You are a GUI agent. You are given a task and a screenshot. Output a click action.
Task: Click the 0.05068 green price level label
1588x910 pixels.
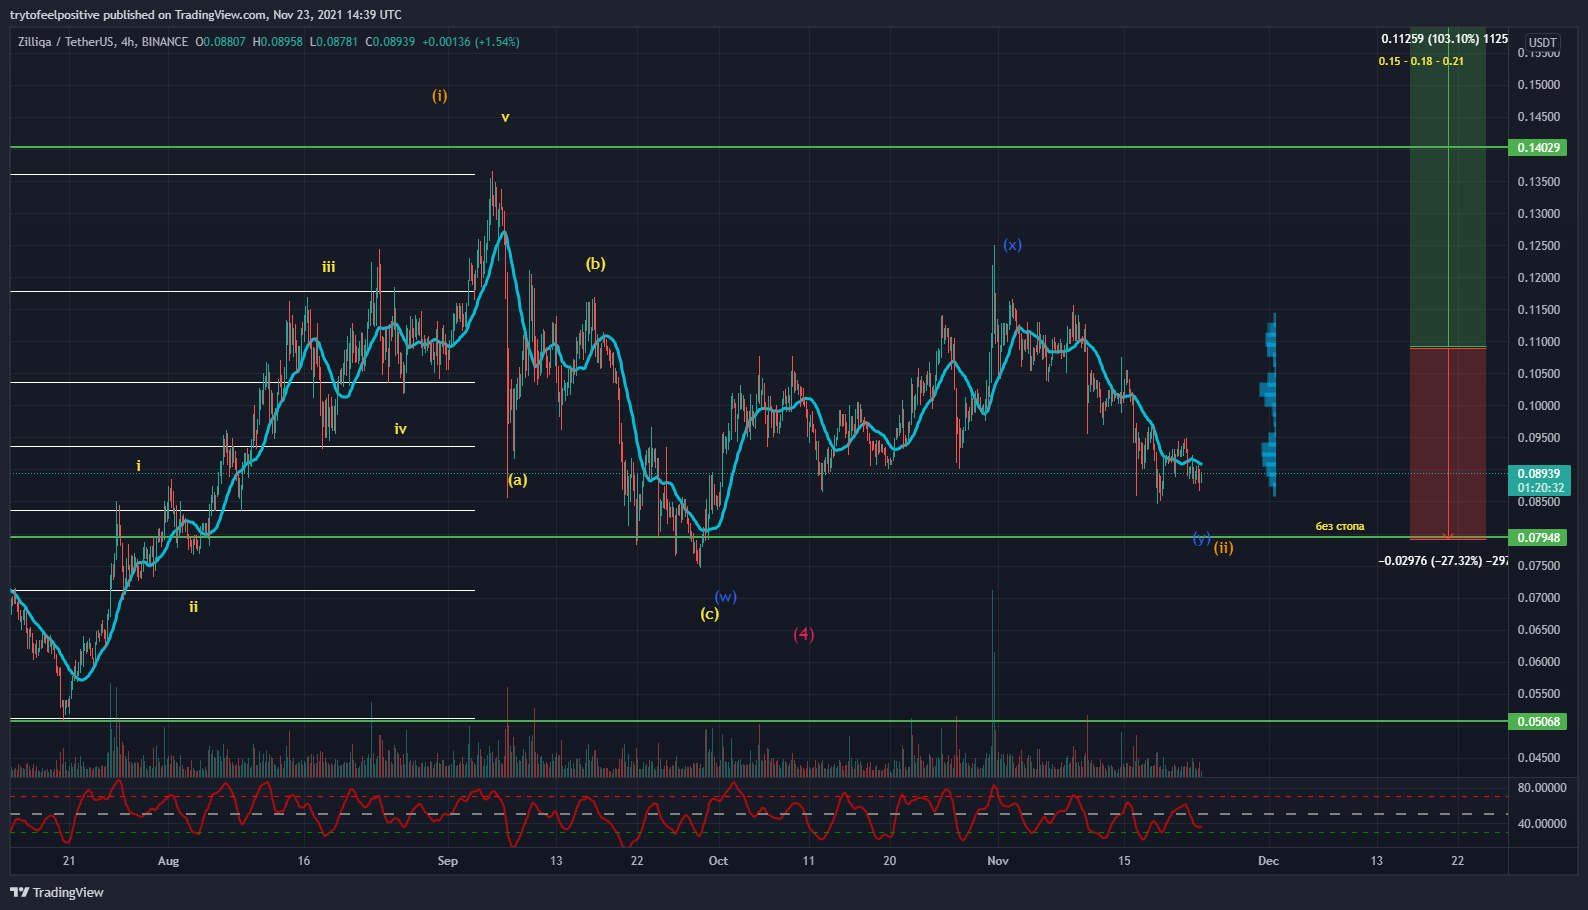1537,721
